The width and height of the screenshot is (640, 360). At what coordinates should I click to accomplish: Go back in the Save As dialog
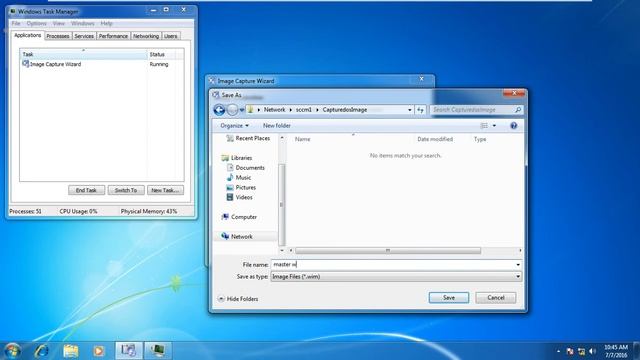(219, 110)
